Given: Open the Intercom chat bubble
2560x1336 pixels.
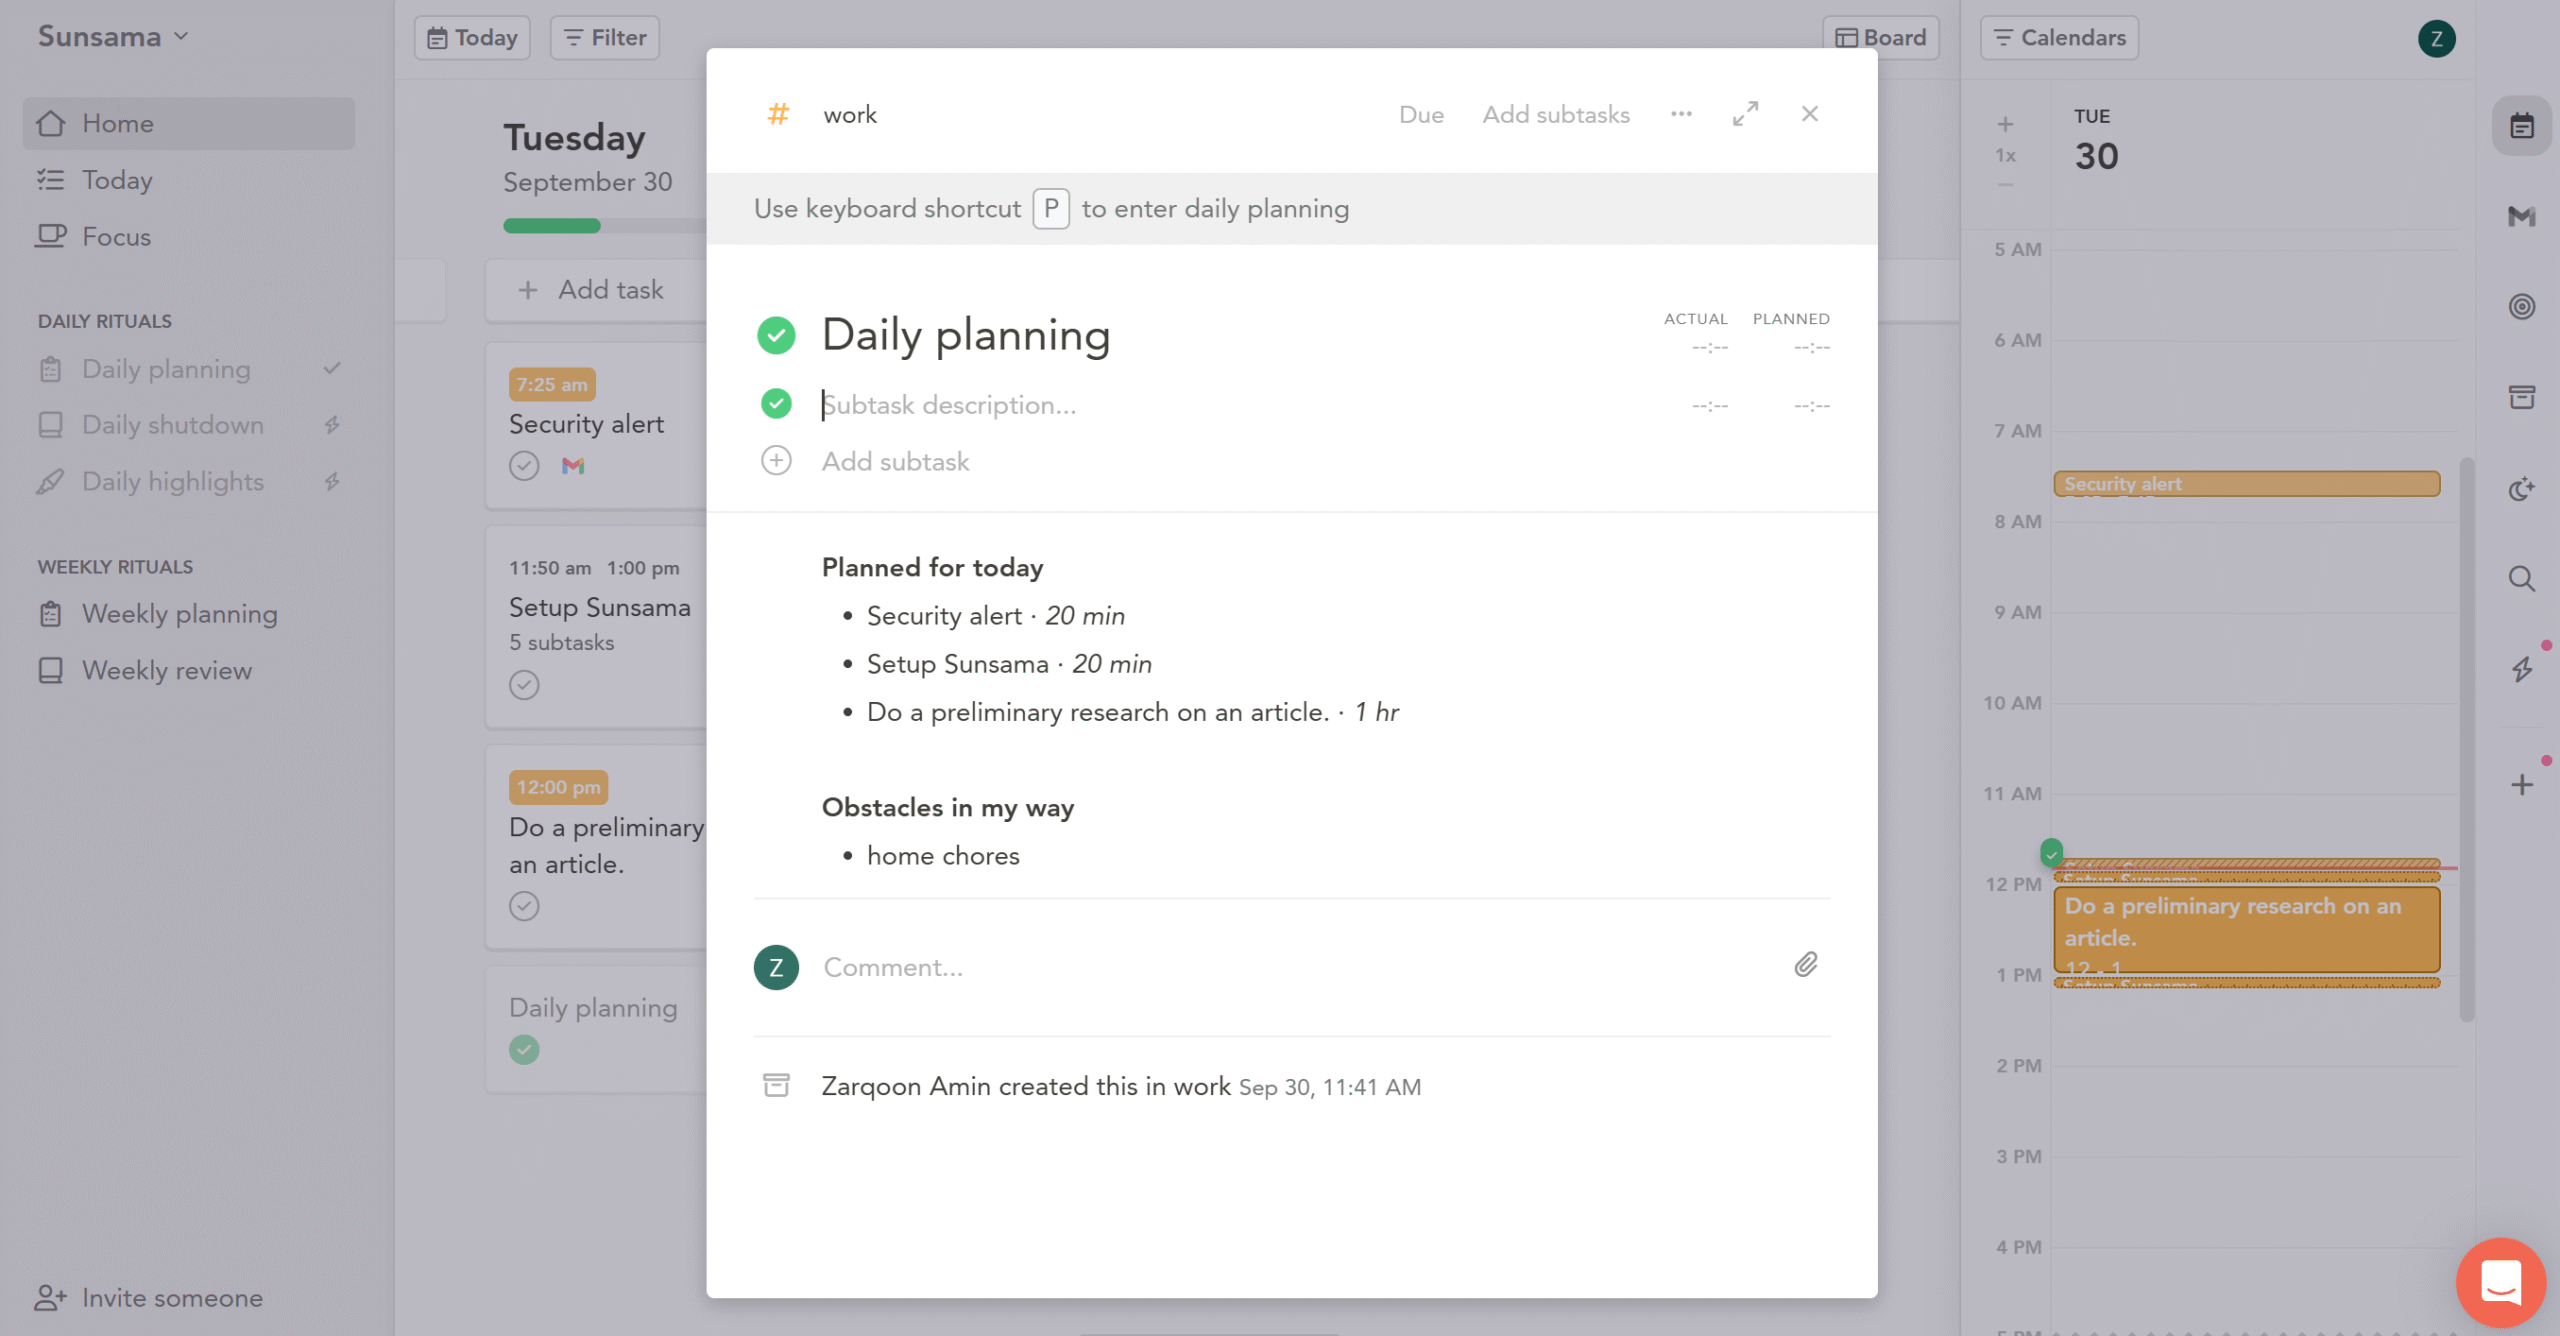Looking at the screenshot, I should click(2500, 1281).
